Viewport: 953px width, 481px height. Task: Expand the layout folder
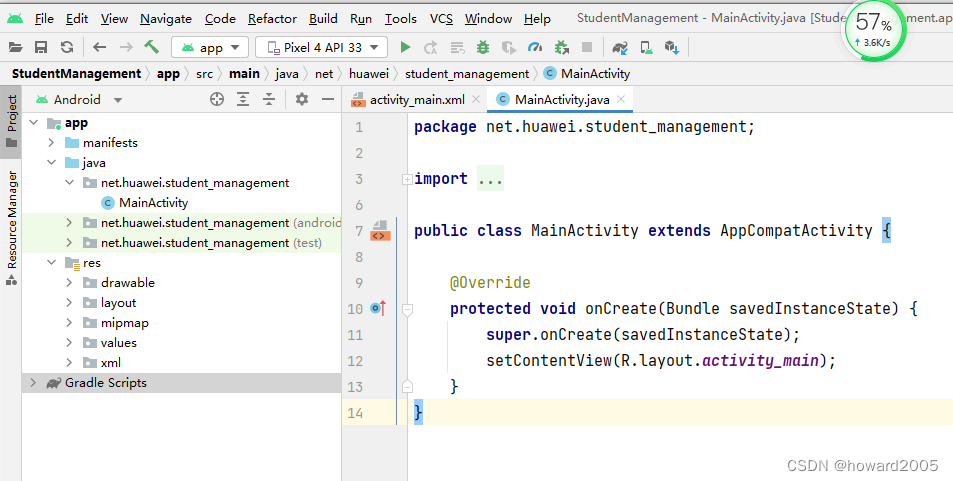tap(69, 303)
